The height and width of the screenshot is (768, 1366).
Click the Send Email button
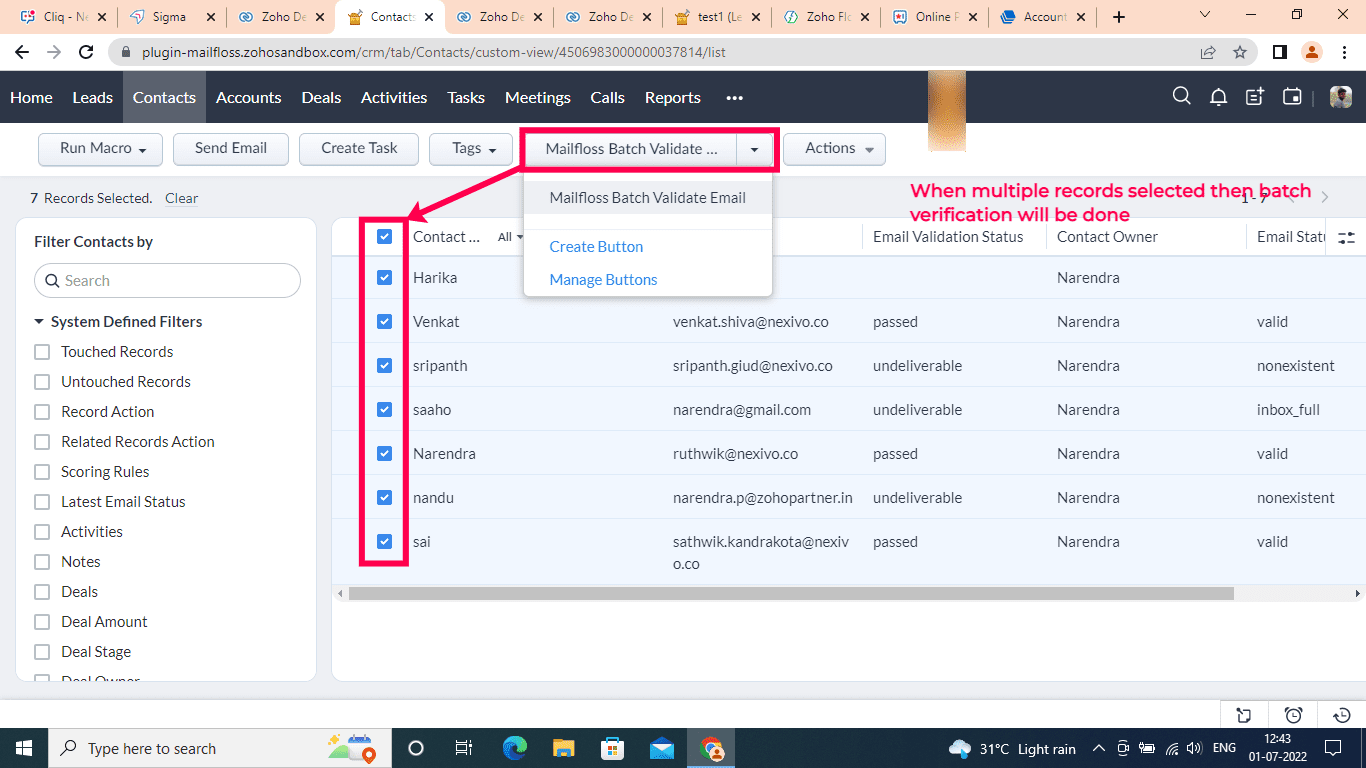click(231, 149)
